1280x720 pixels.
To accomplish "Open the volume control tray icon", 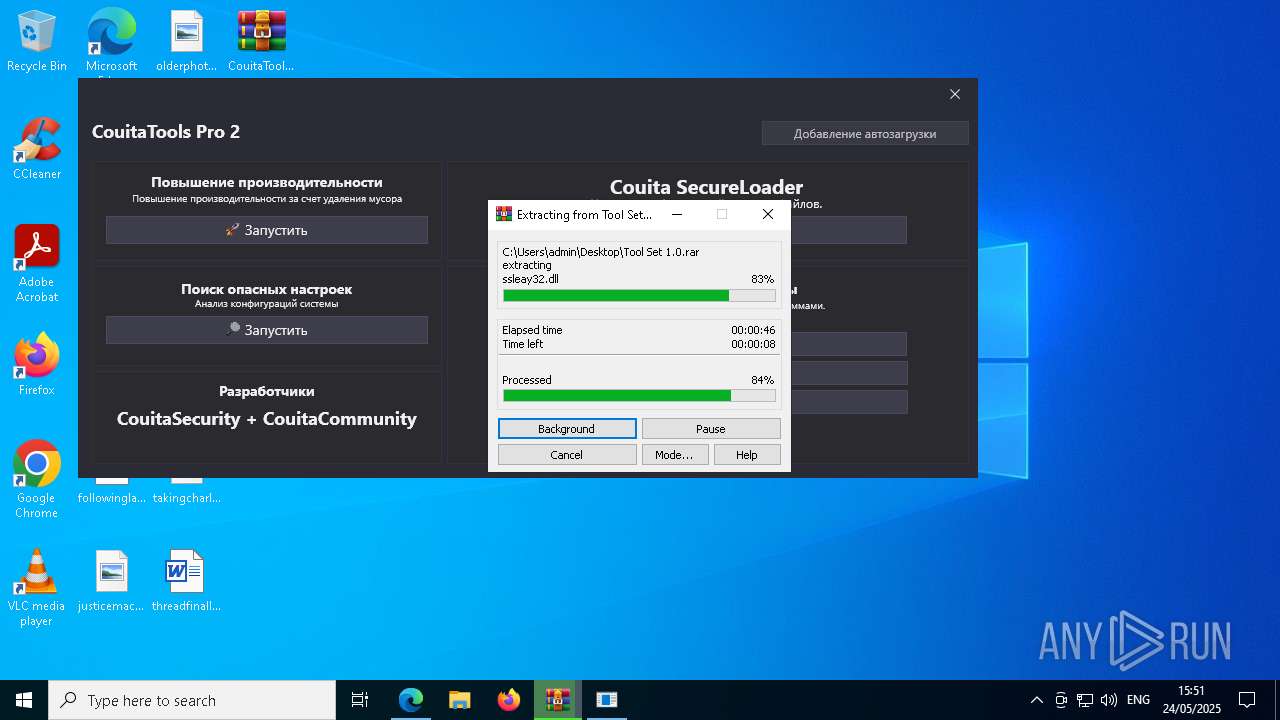I will click(1109, 700).
